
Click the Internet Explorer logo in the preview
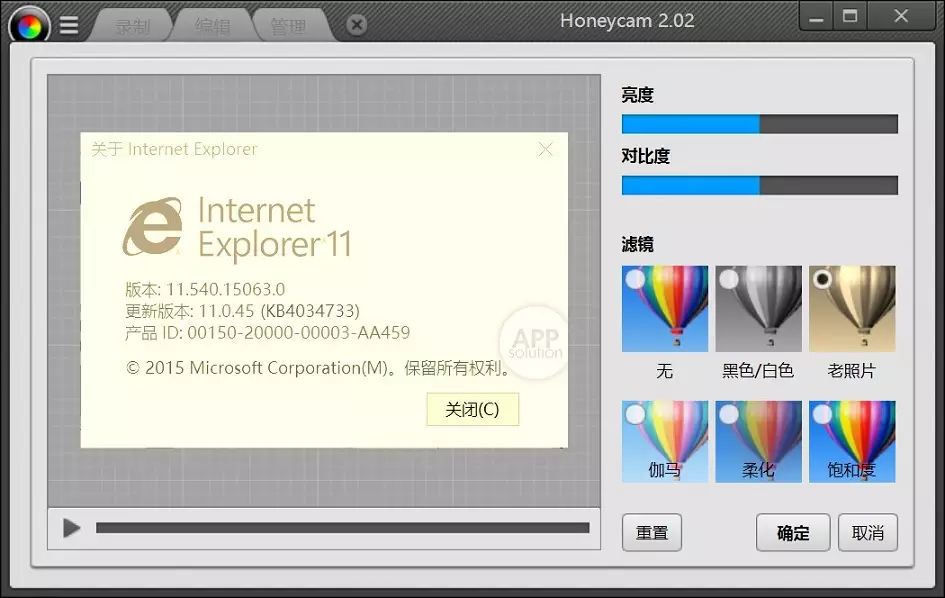(x=153, y=227)
